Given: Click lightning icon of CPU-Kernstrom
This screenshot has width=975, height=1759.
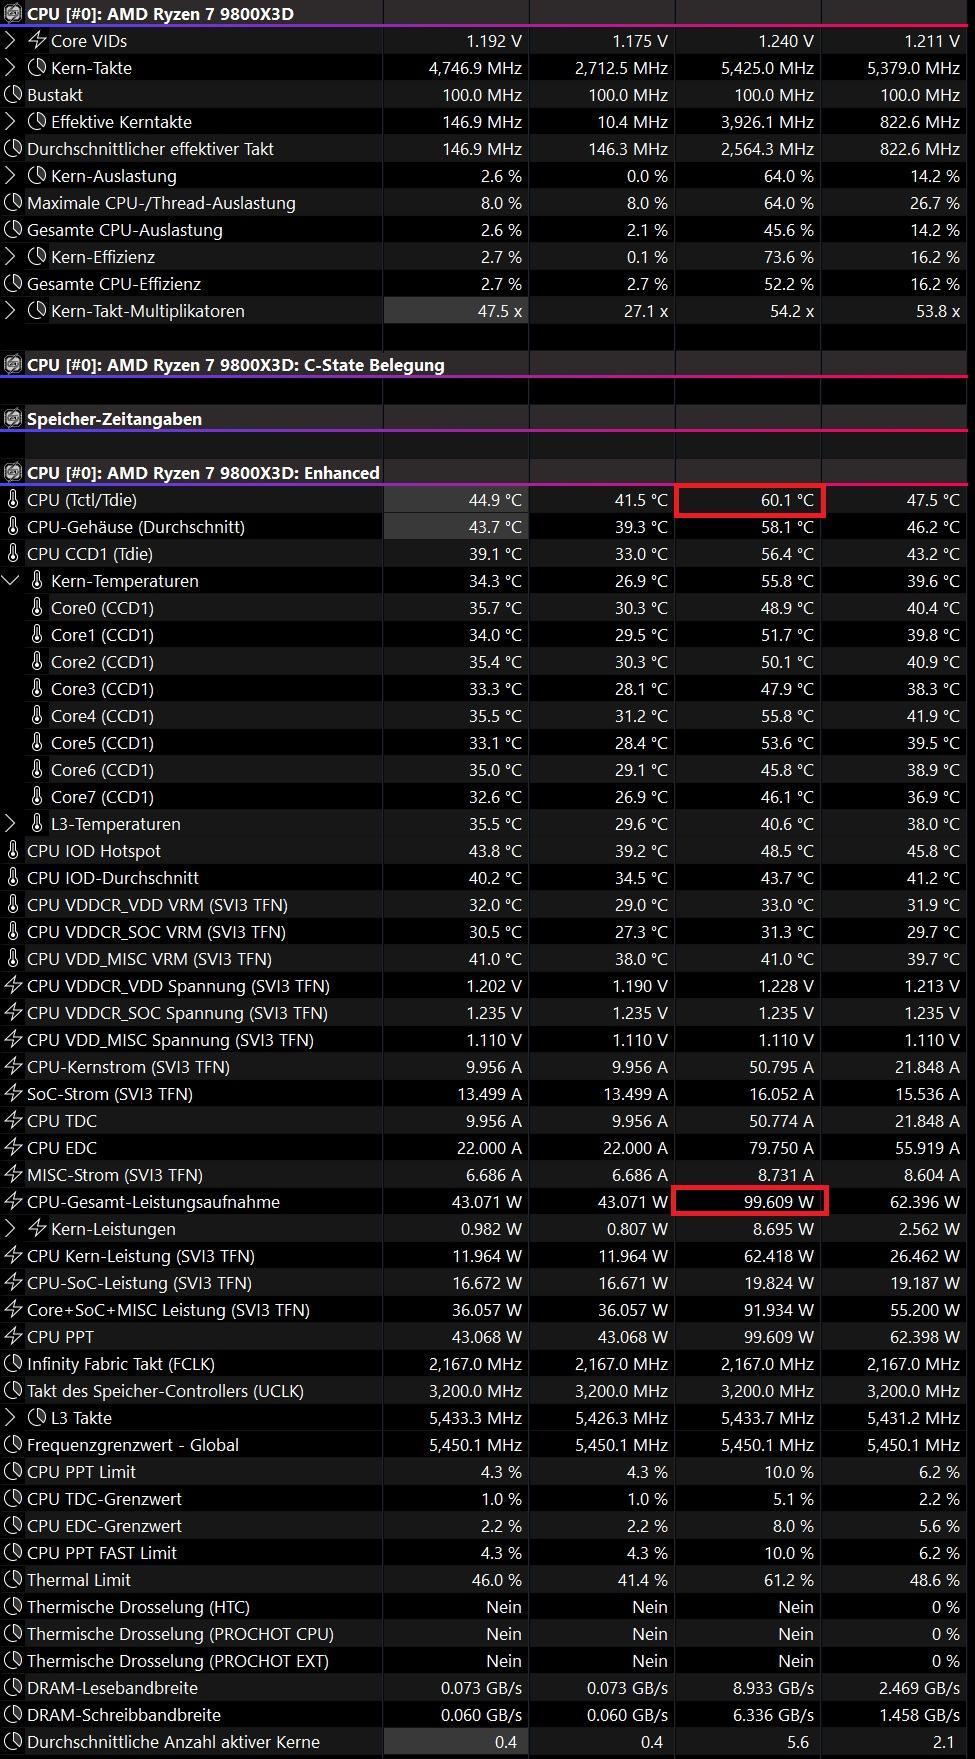Looking at the screenshot, I should (13, 1067).
